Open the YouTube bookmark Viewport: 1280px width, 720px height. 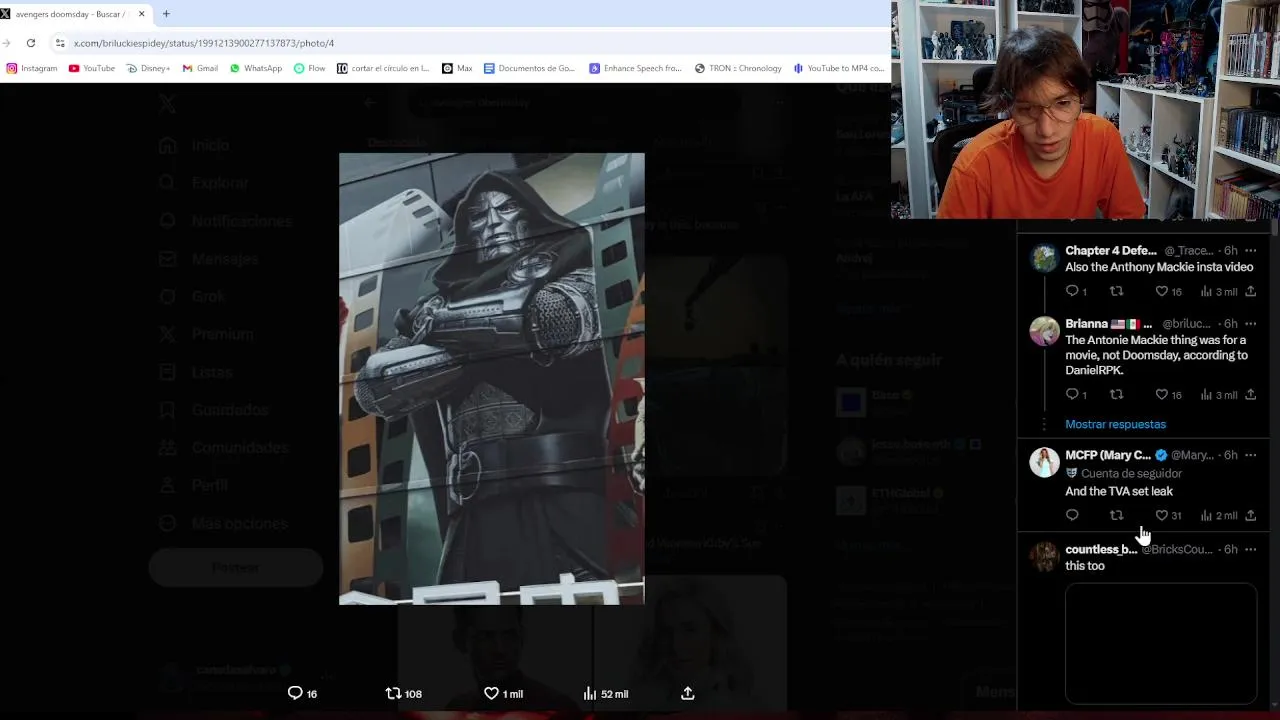92,68
